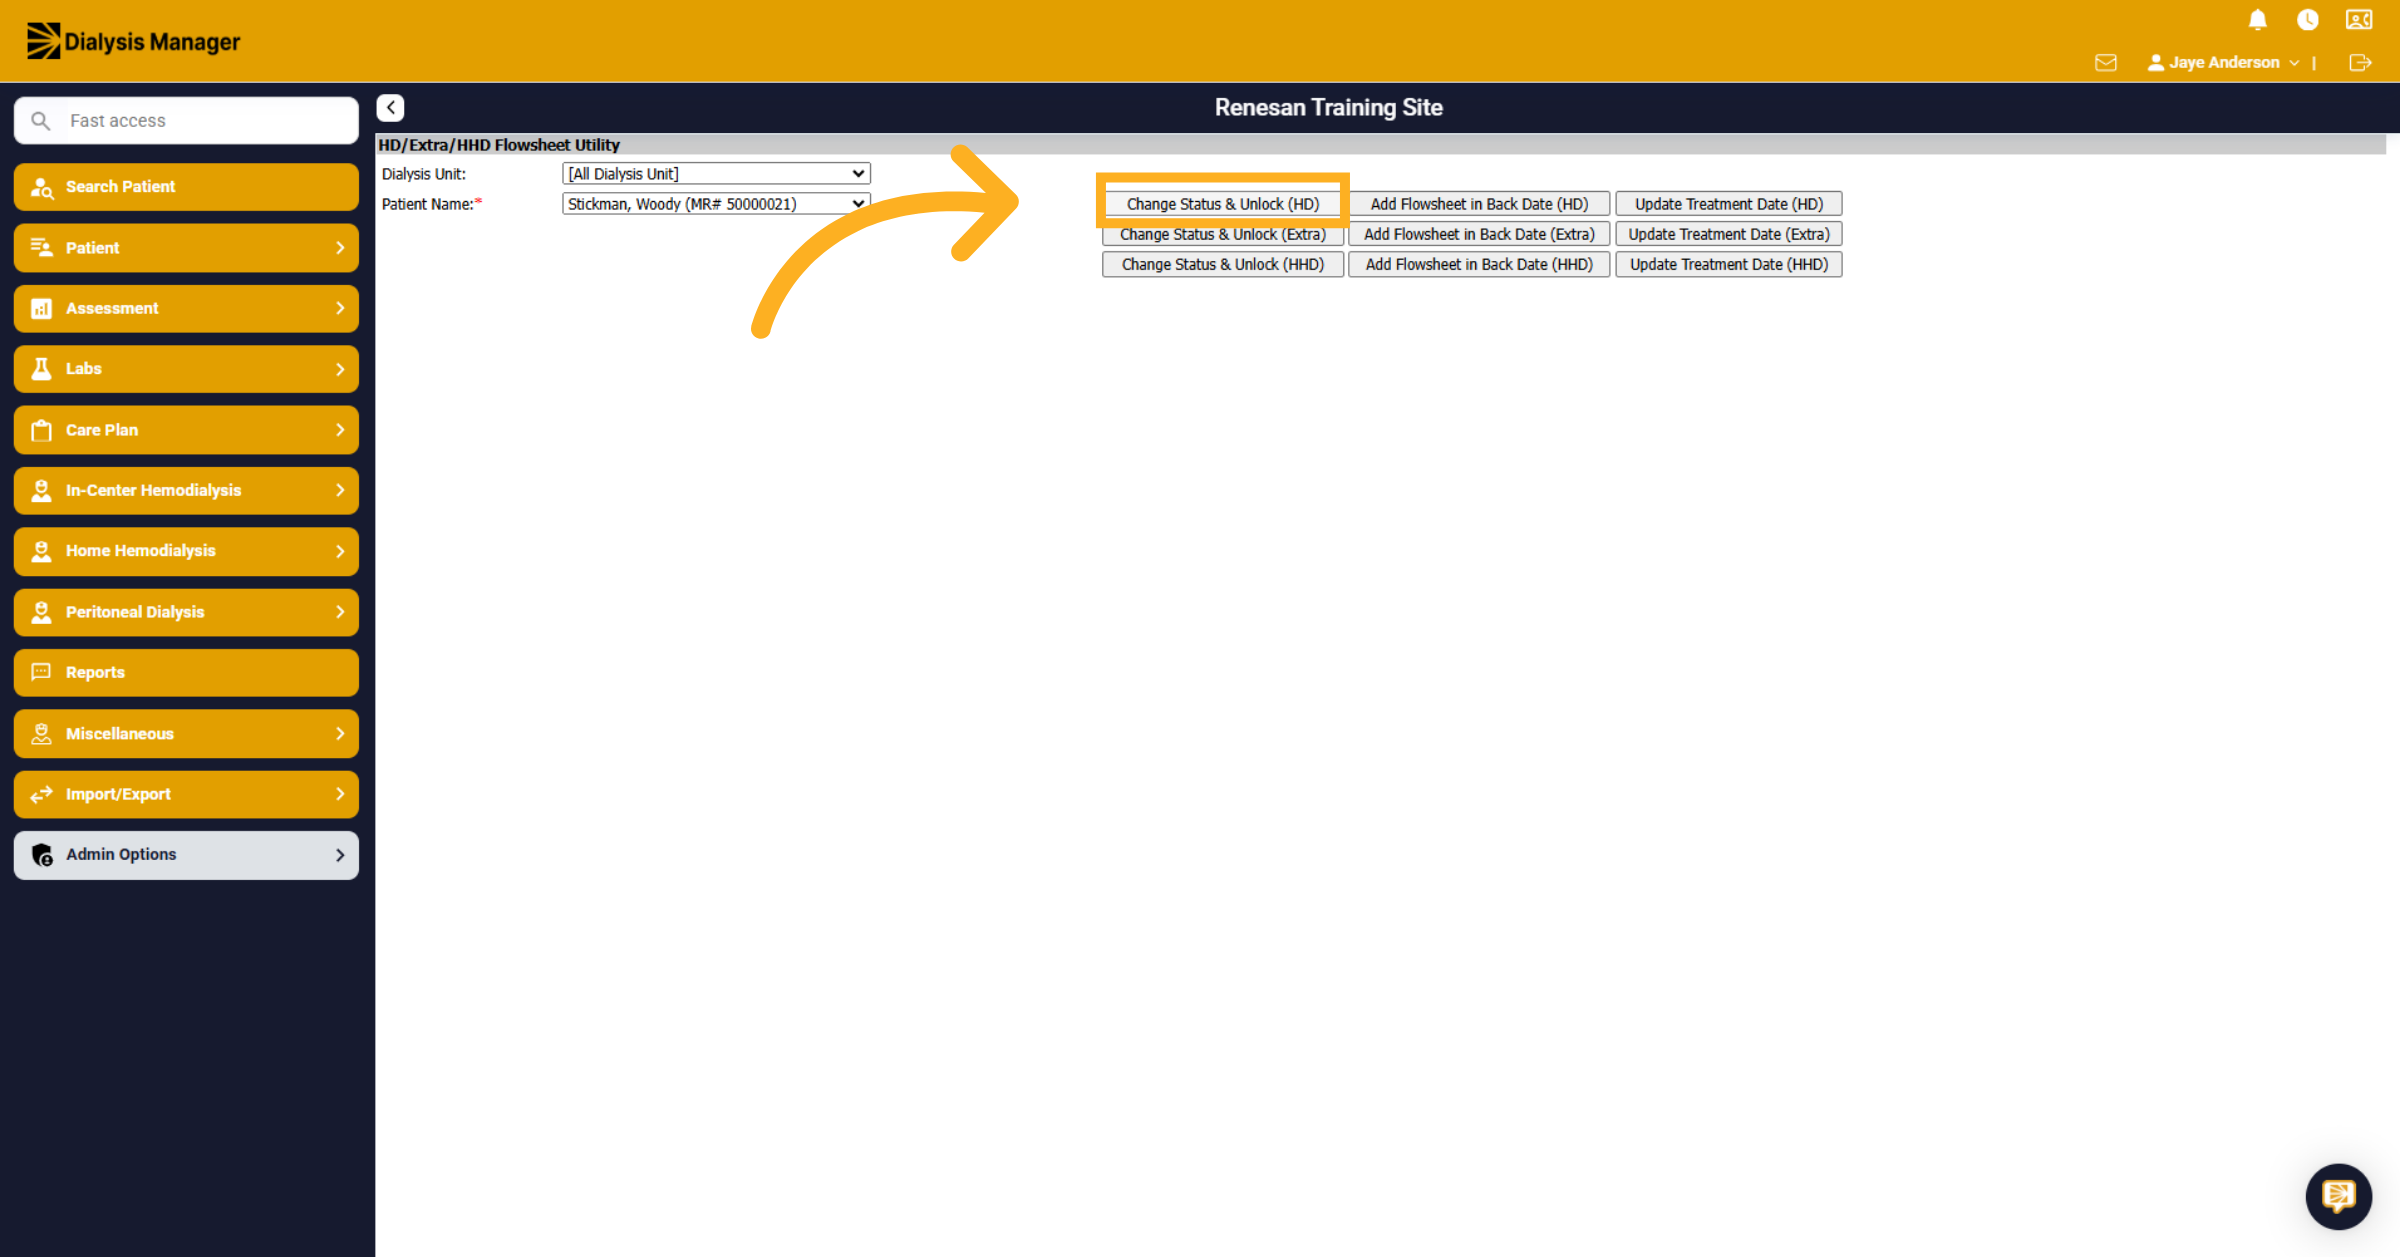Open the mail envelope icon
Viewport: 2400px width, 1257px height.
point(2106,63)
